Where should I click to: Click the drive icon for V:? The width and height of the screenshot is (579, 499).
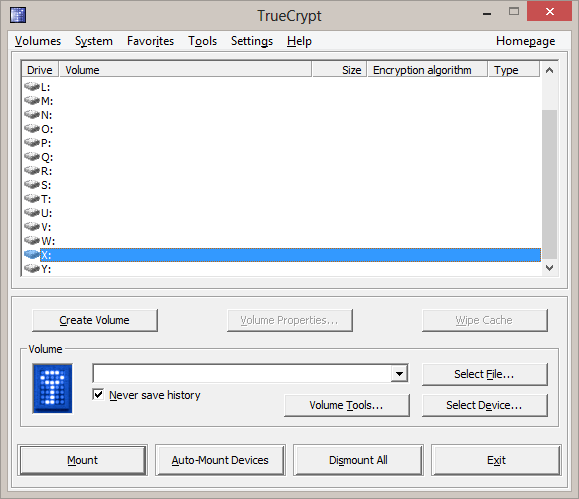pyautogui.click(x=32, y=227)
